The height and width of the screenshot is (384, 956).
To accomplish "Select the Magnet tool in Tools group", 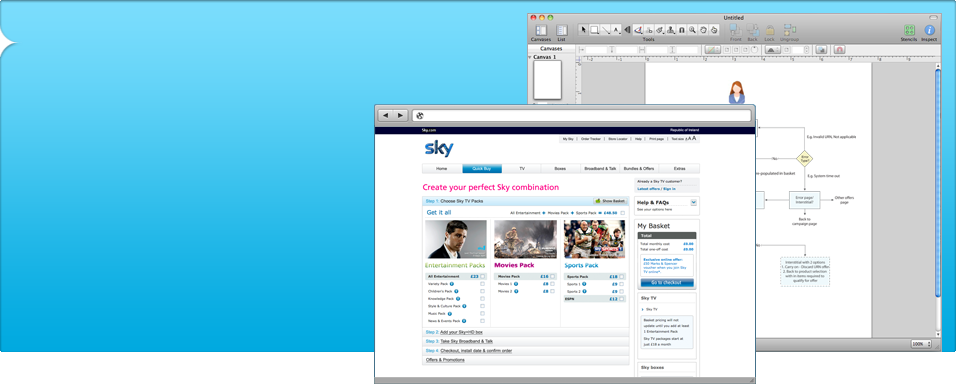I will click(x=682, y=29).
